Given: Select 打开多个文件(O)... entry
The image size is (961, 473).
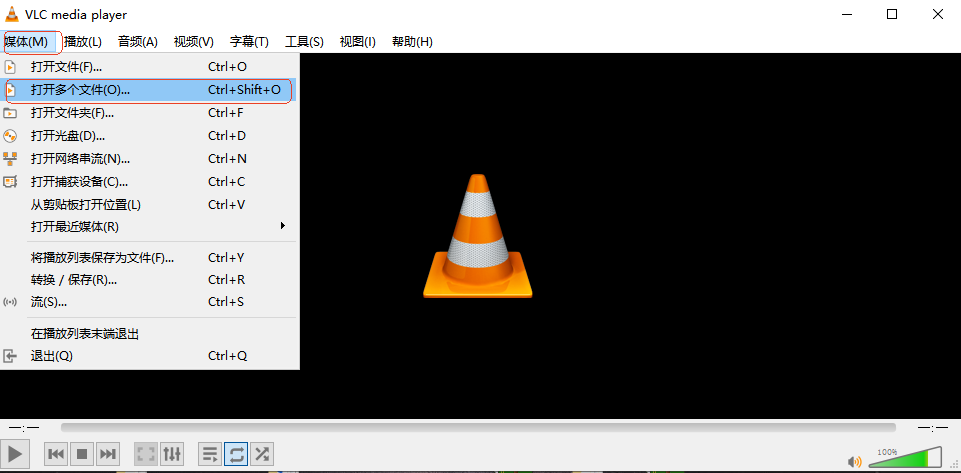Looking at the screenshot, I should [149, 90].
